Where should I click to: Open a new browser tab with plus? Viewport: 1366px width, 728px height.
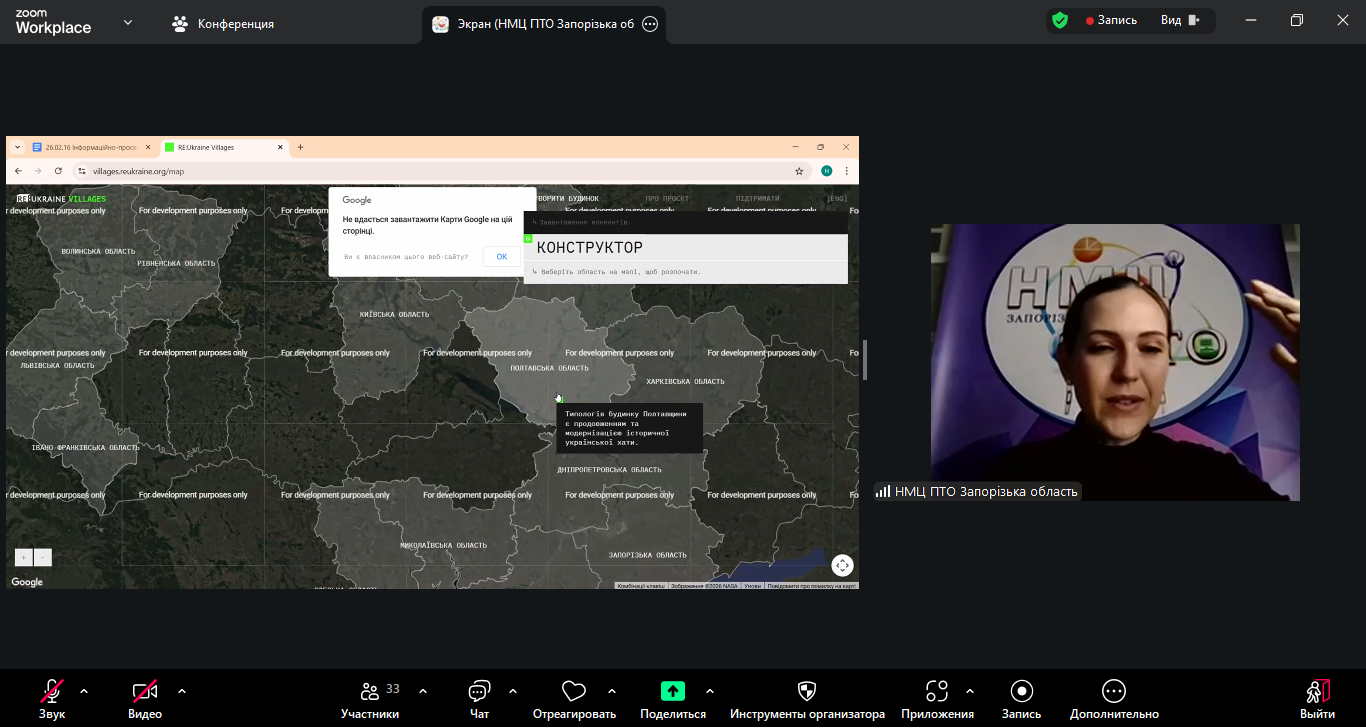click(x=300, y=147)
